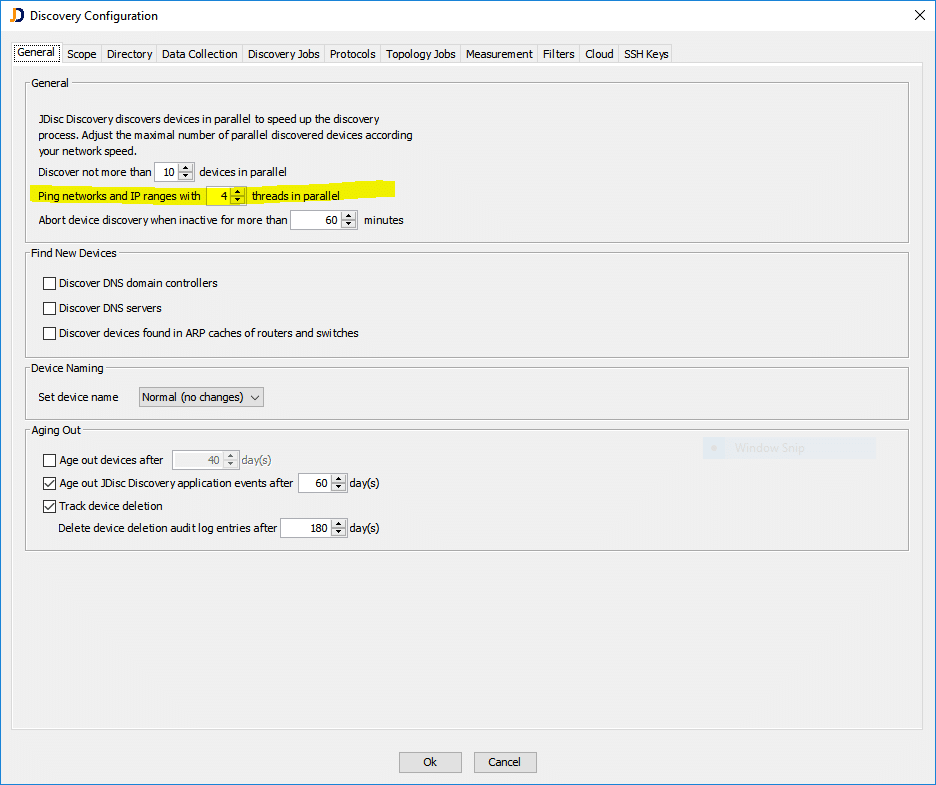
Task: Open the Set device name dropdown
Action: pyautogui.click(x=201, y=397)
